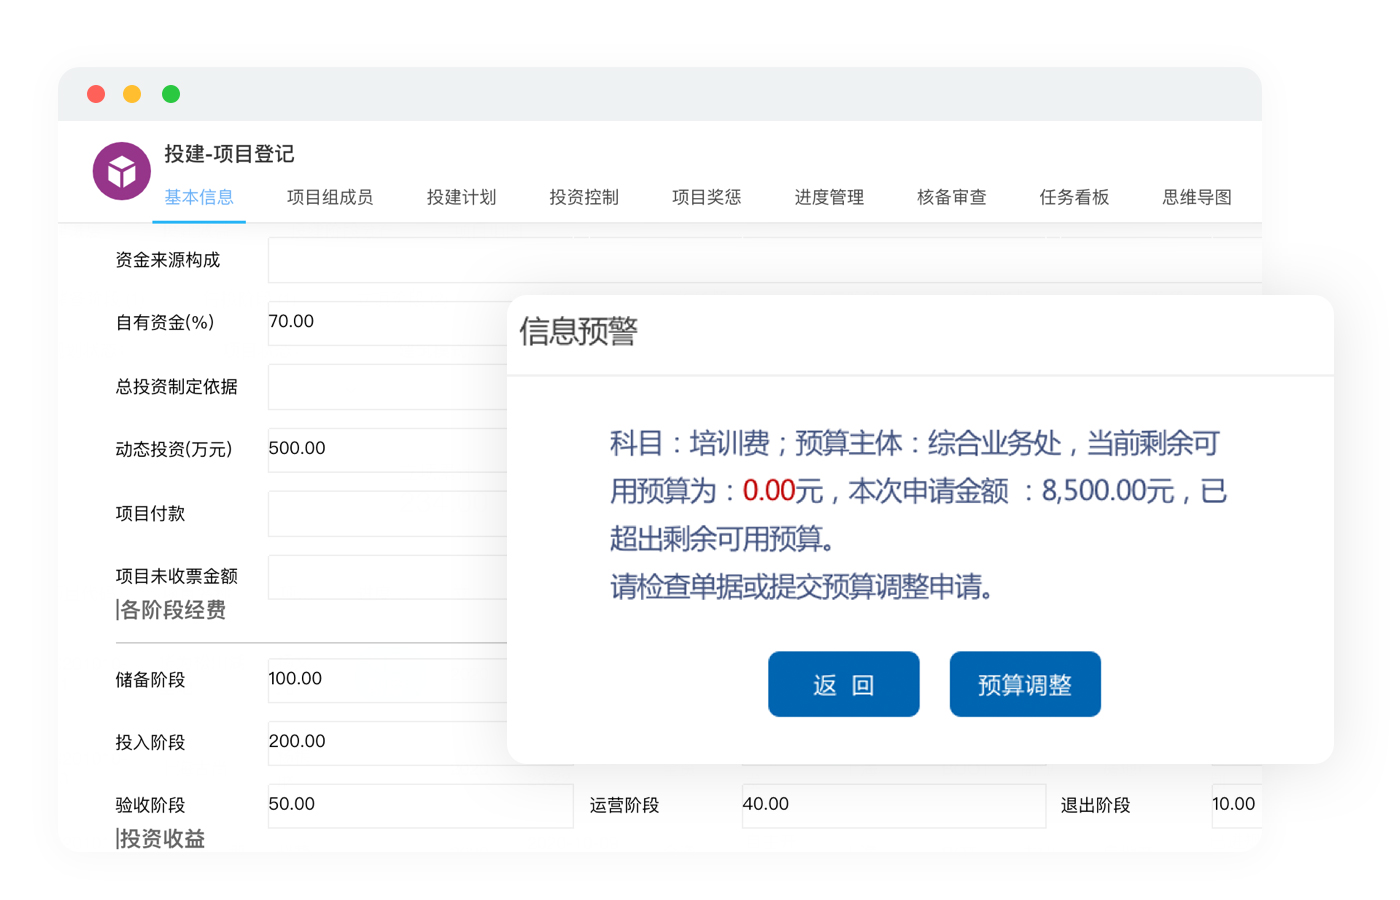Click the 自有资金(%) field showing 70.00
The height and width of the screenshot is (900, 1400).
388,323
